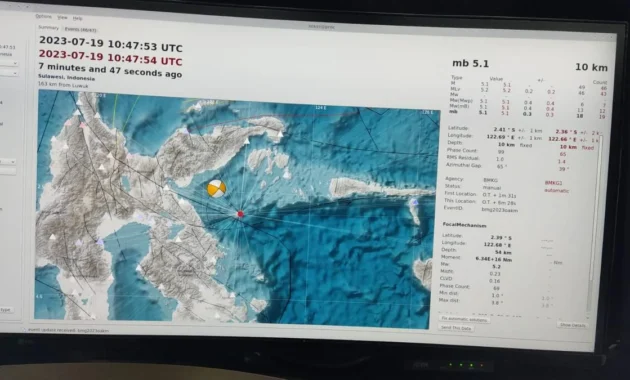Image resolution: width=630 pixels, height=380 pixels.
Task: Open the second dropdown in left side panel
Action: pyautogui.click(x=9, y=73)
